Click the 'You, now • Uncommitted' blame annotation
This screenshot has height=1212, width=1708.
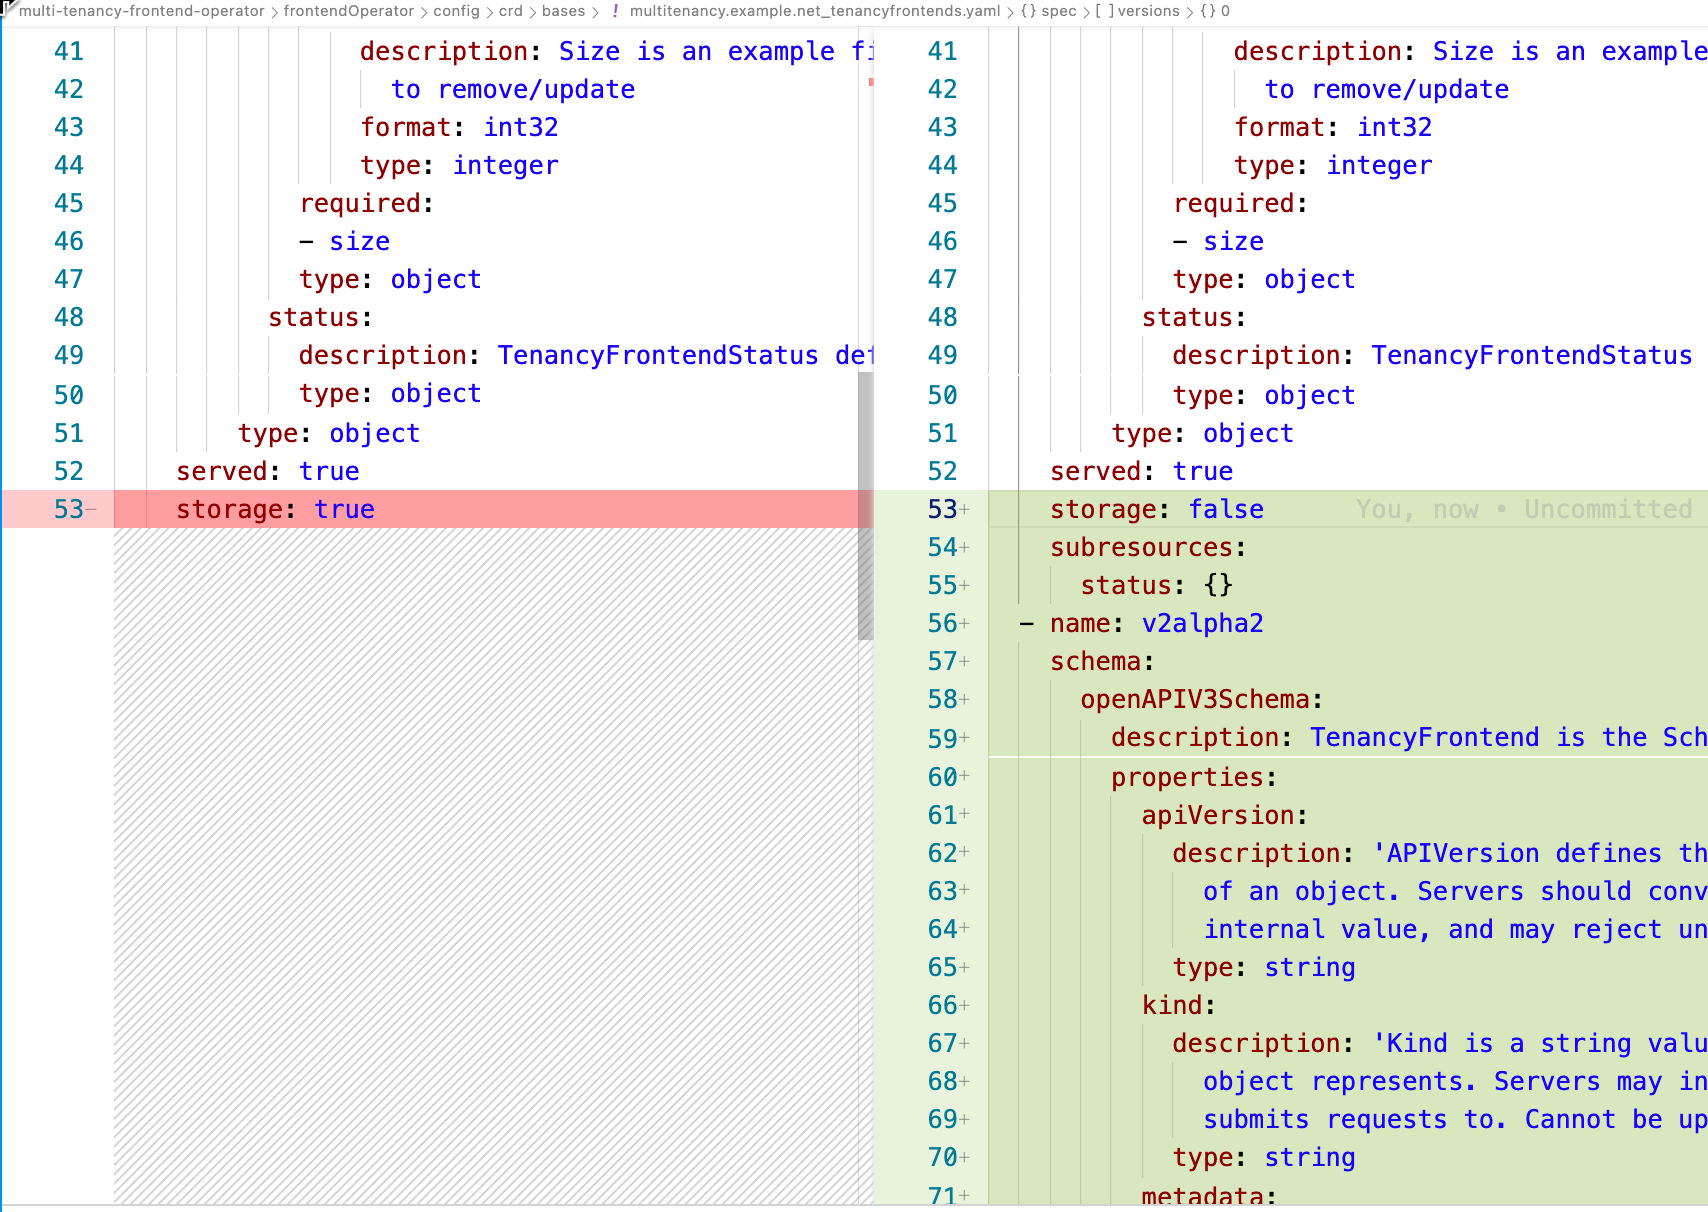pos(1524,509)
